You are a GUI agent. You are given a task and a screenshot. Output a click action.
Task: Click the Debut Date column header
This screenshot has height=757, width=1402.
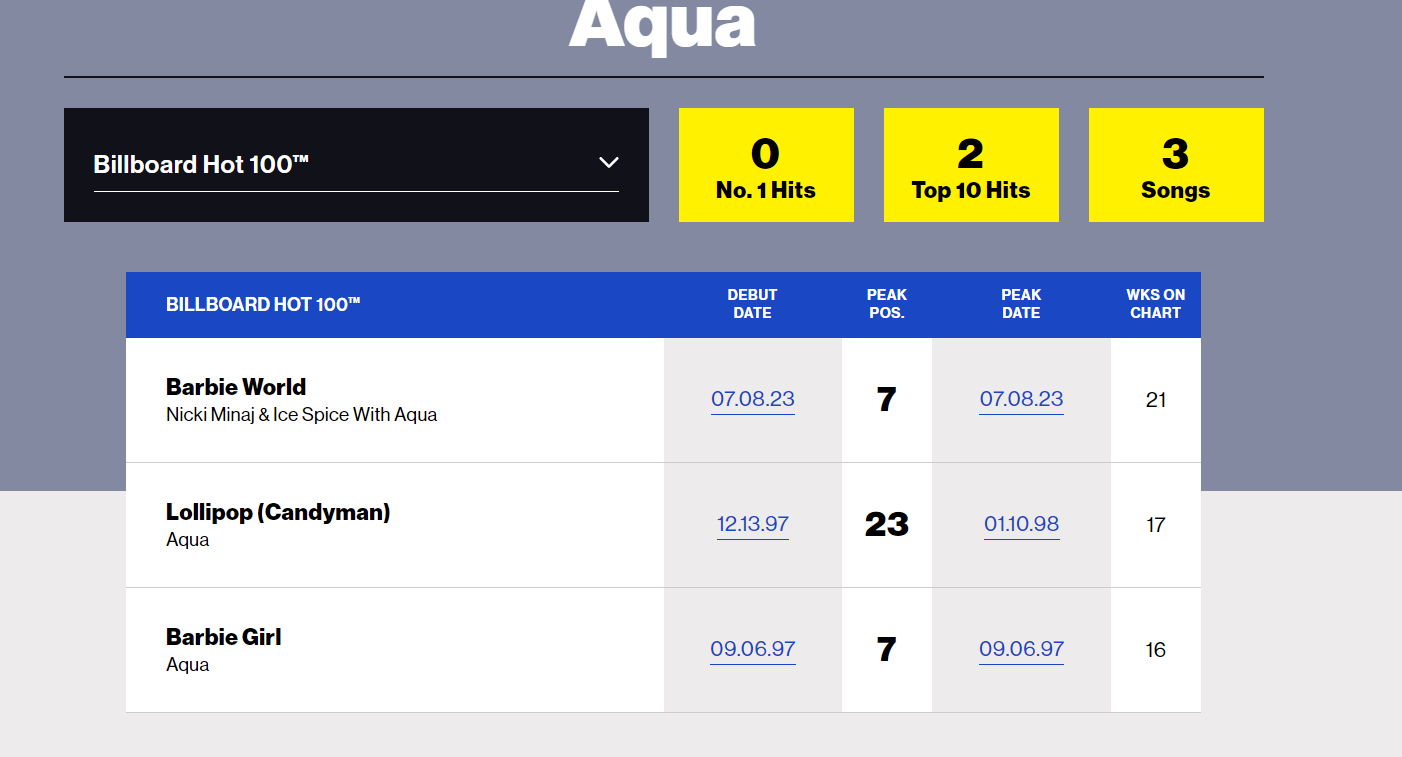pyautogui.click(x=752, y=304)
